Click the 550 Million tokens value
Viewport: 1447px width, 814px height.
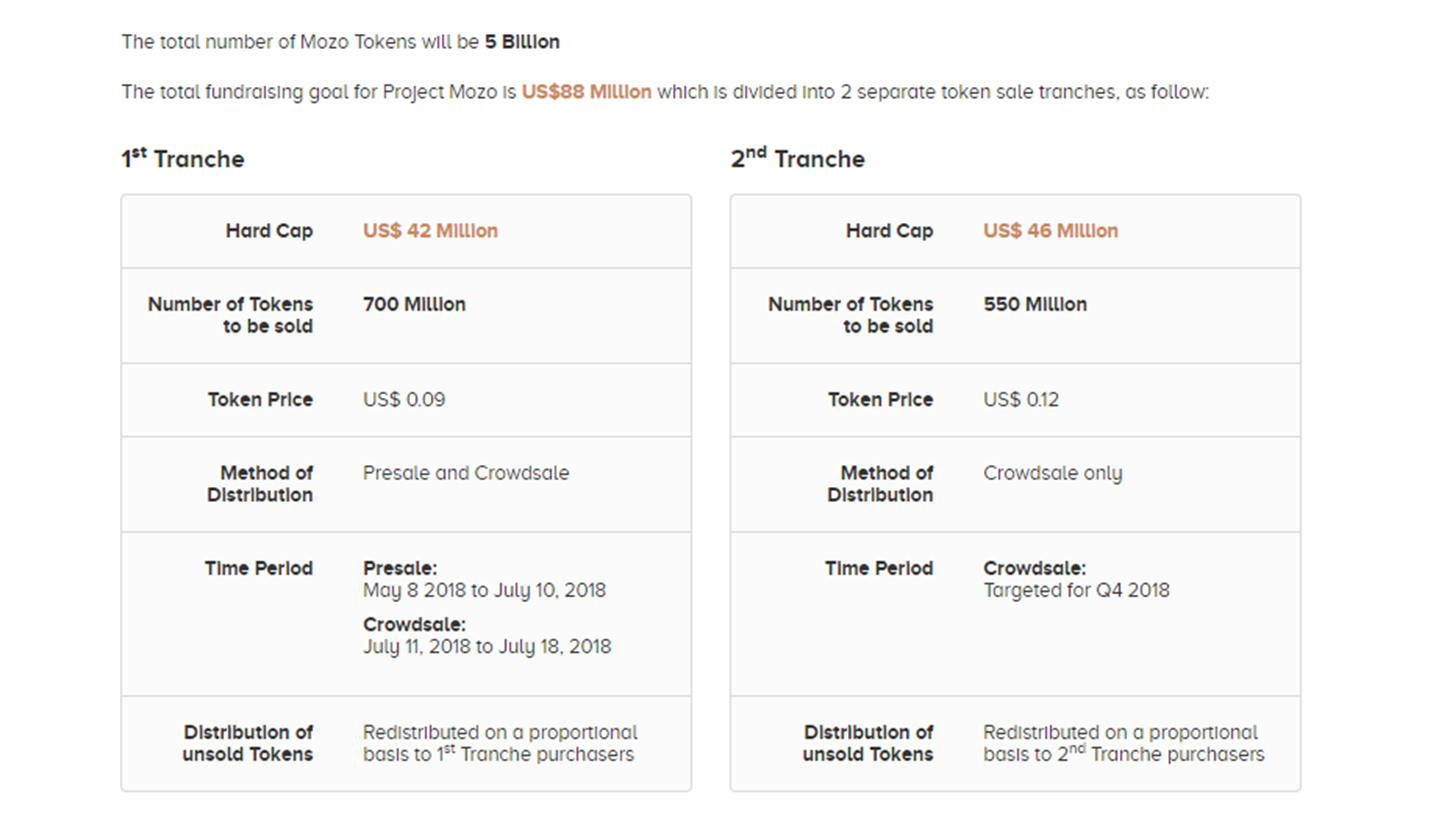[x=1034, y=304]
